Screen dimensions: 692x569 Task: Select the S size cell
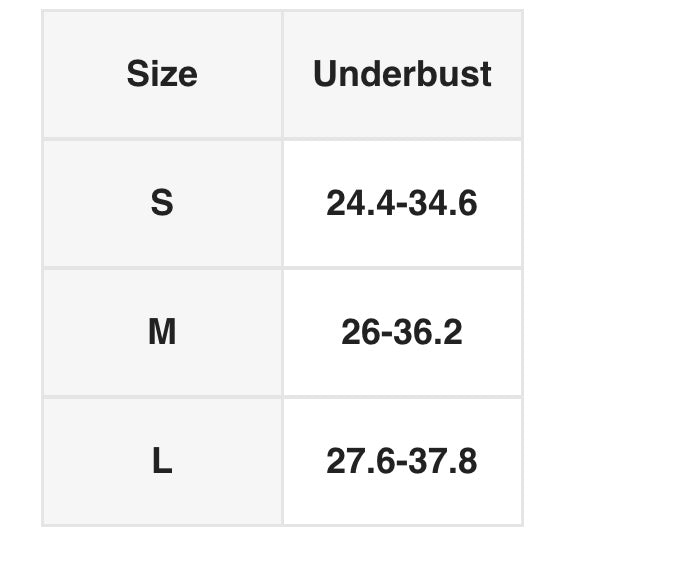pos(162,203)
